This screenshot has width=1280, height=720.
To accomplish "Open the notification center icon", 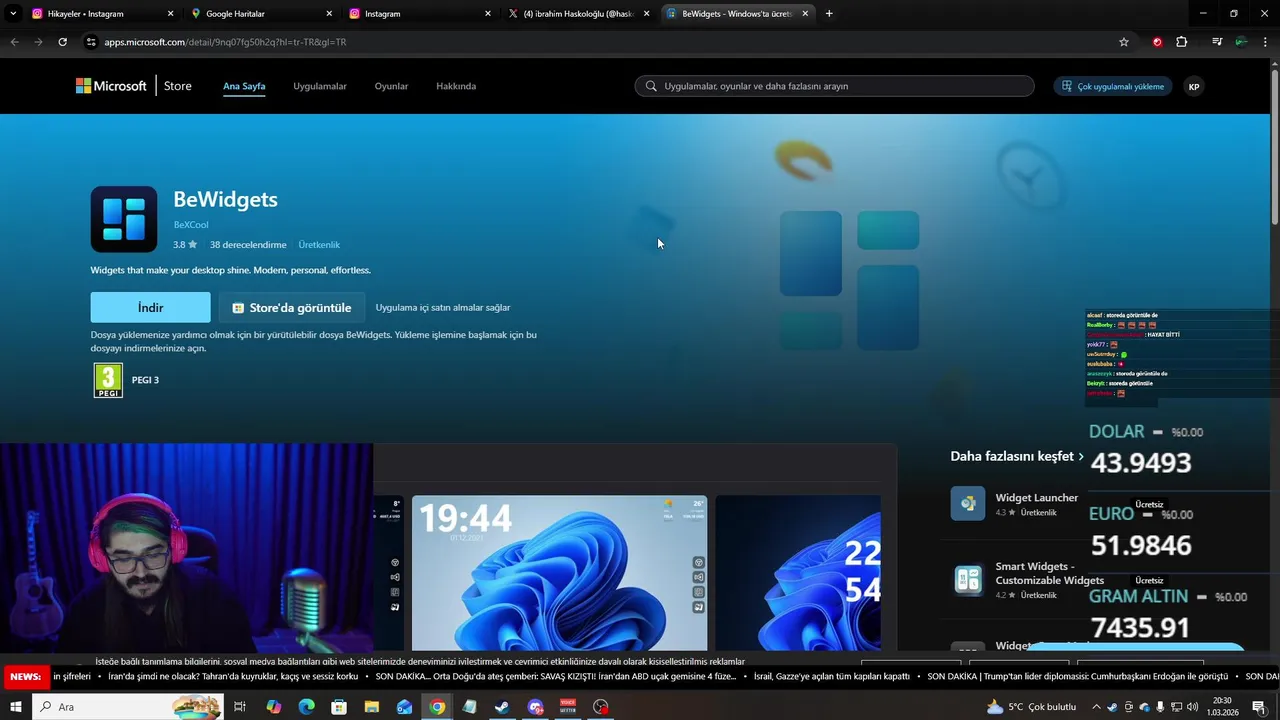I will pos(1259,707).
